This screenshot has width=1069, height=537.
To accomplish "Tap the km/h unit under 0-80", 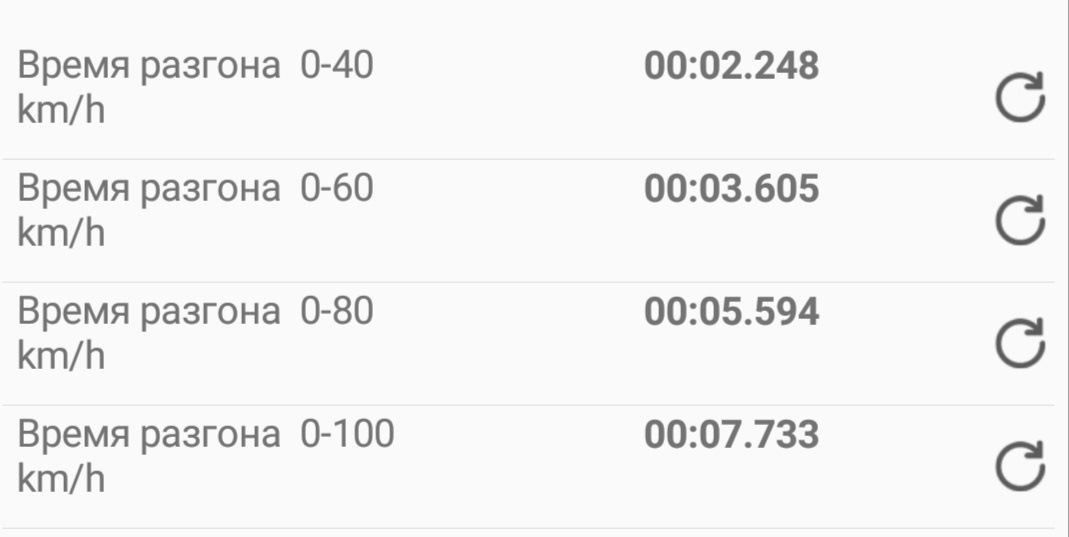I will tap(61, 357).
